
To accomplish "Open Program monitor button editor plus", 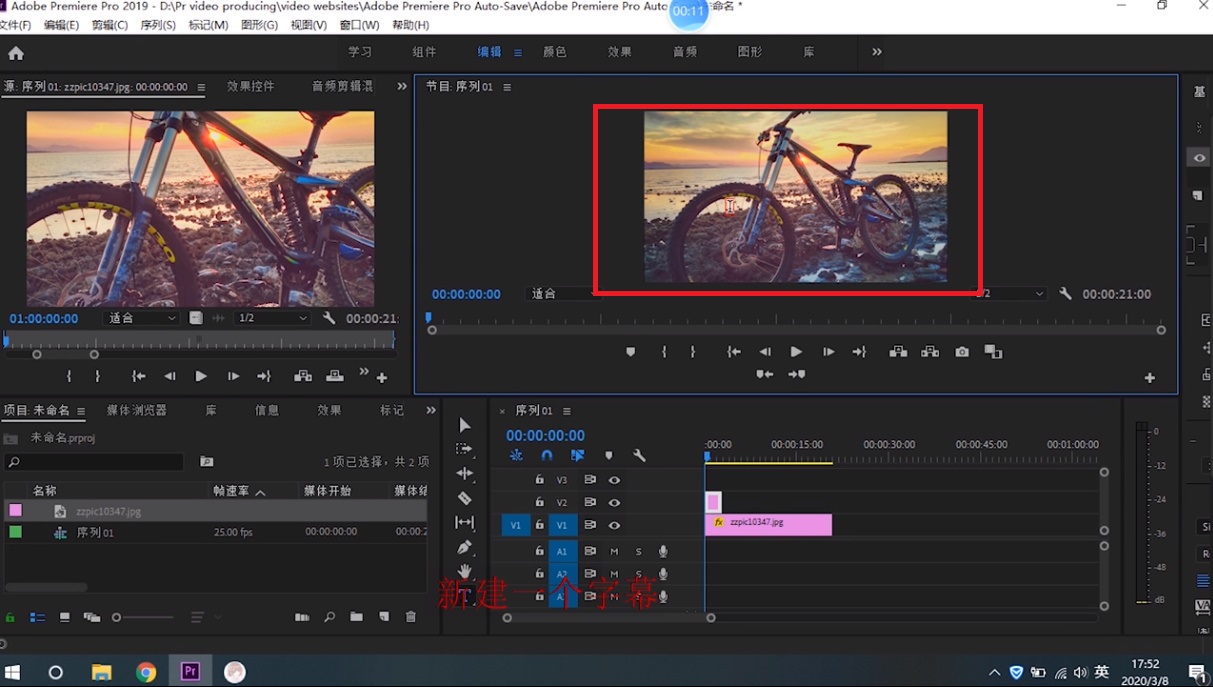I will [x=1149, y=378].
